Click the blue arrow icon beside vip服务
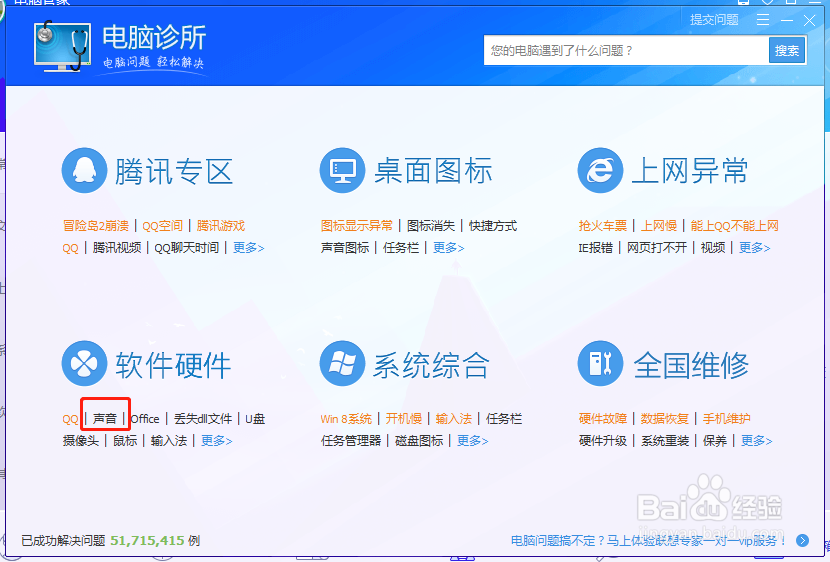The height and width of the screenshot is (562, 830). [802, 540]
